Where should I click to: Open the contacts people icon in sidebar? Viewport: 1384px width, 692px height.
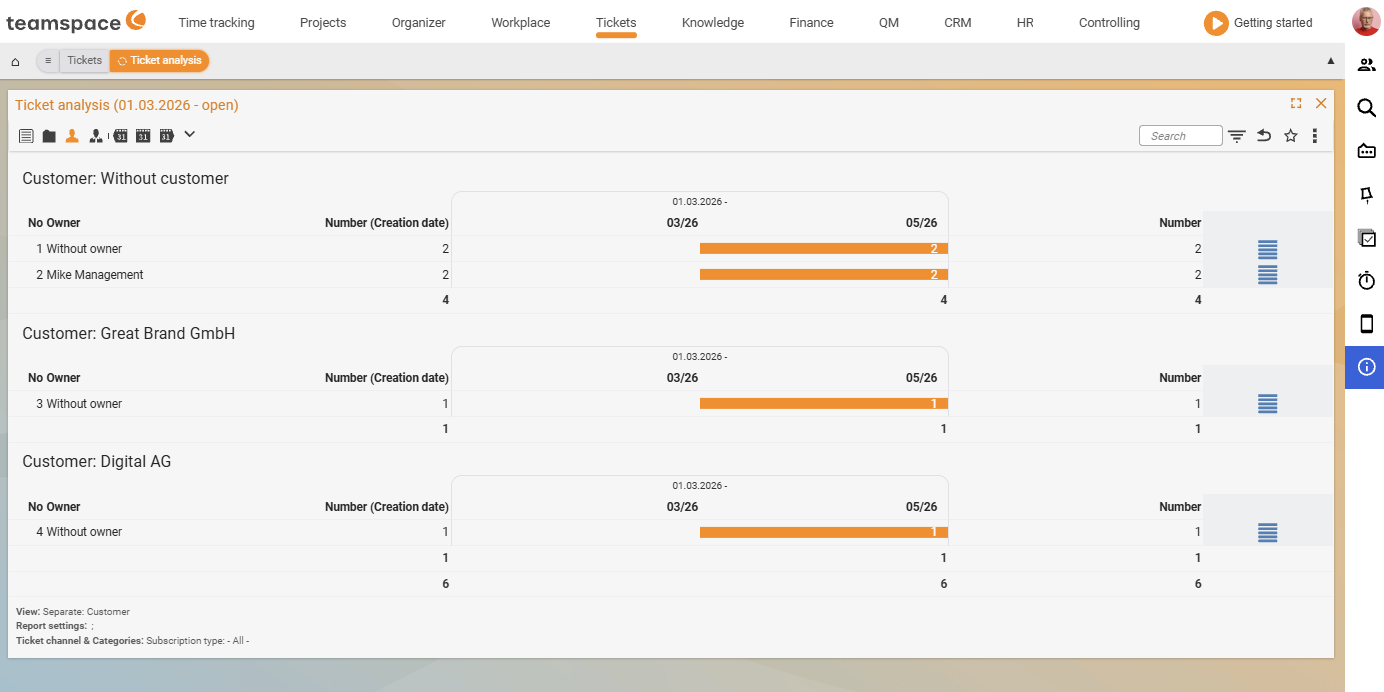point(1366,65)
